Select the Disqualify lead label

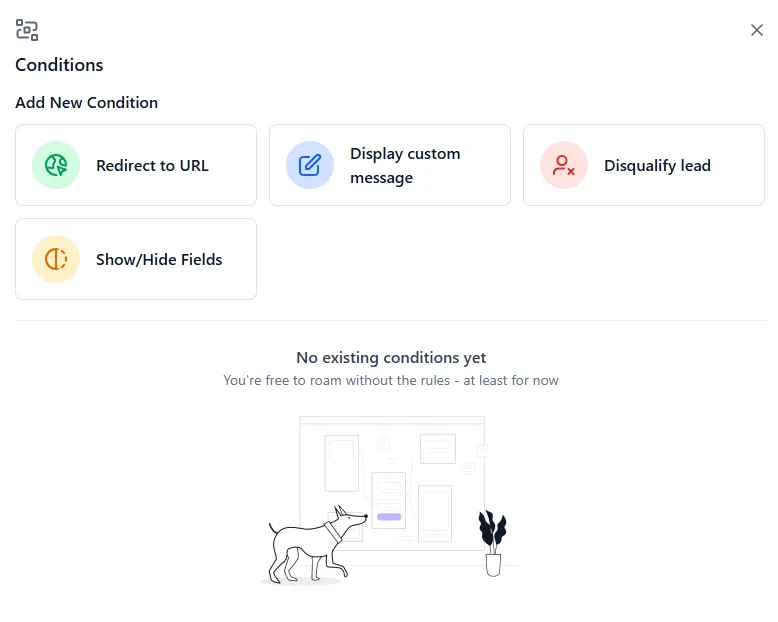pos(657,166)
